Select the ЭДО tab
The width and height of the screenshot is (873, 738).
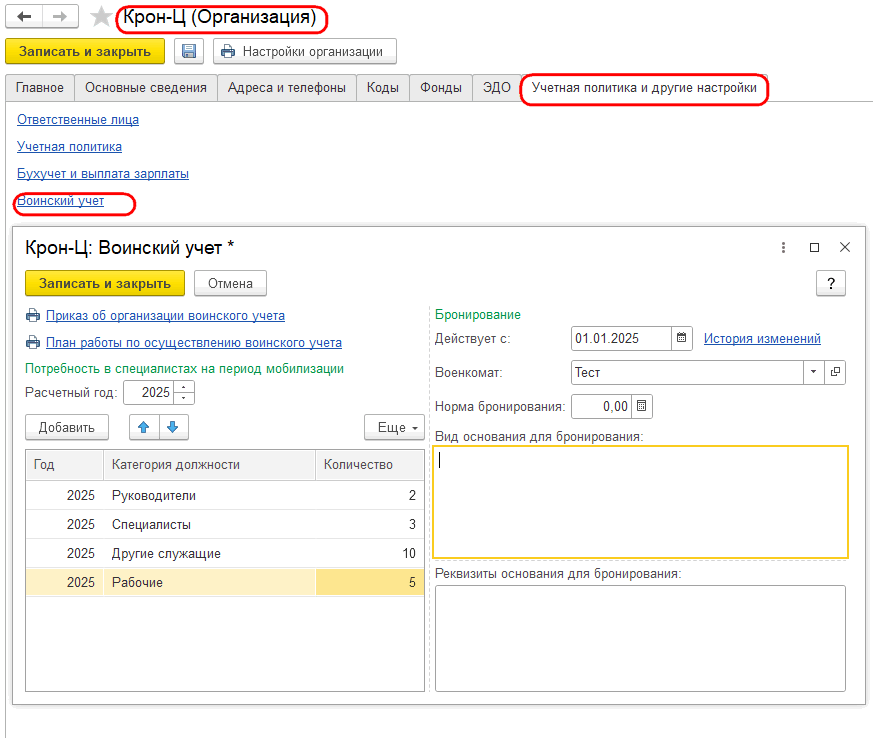click(x=497, y=88)
